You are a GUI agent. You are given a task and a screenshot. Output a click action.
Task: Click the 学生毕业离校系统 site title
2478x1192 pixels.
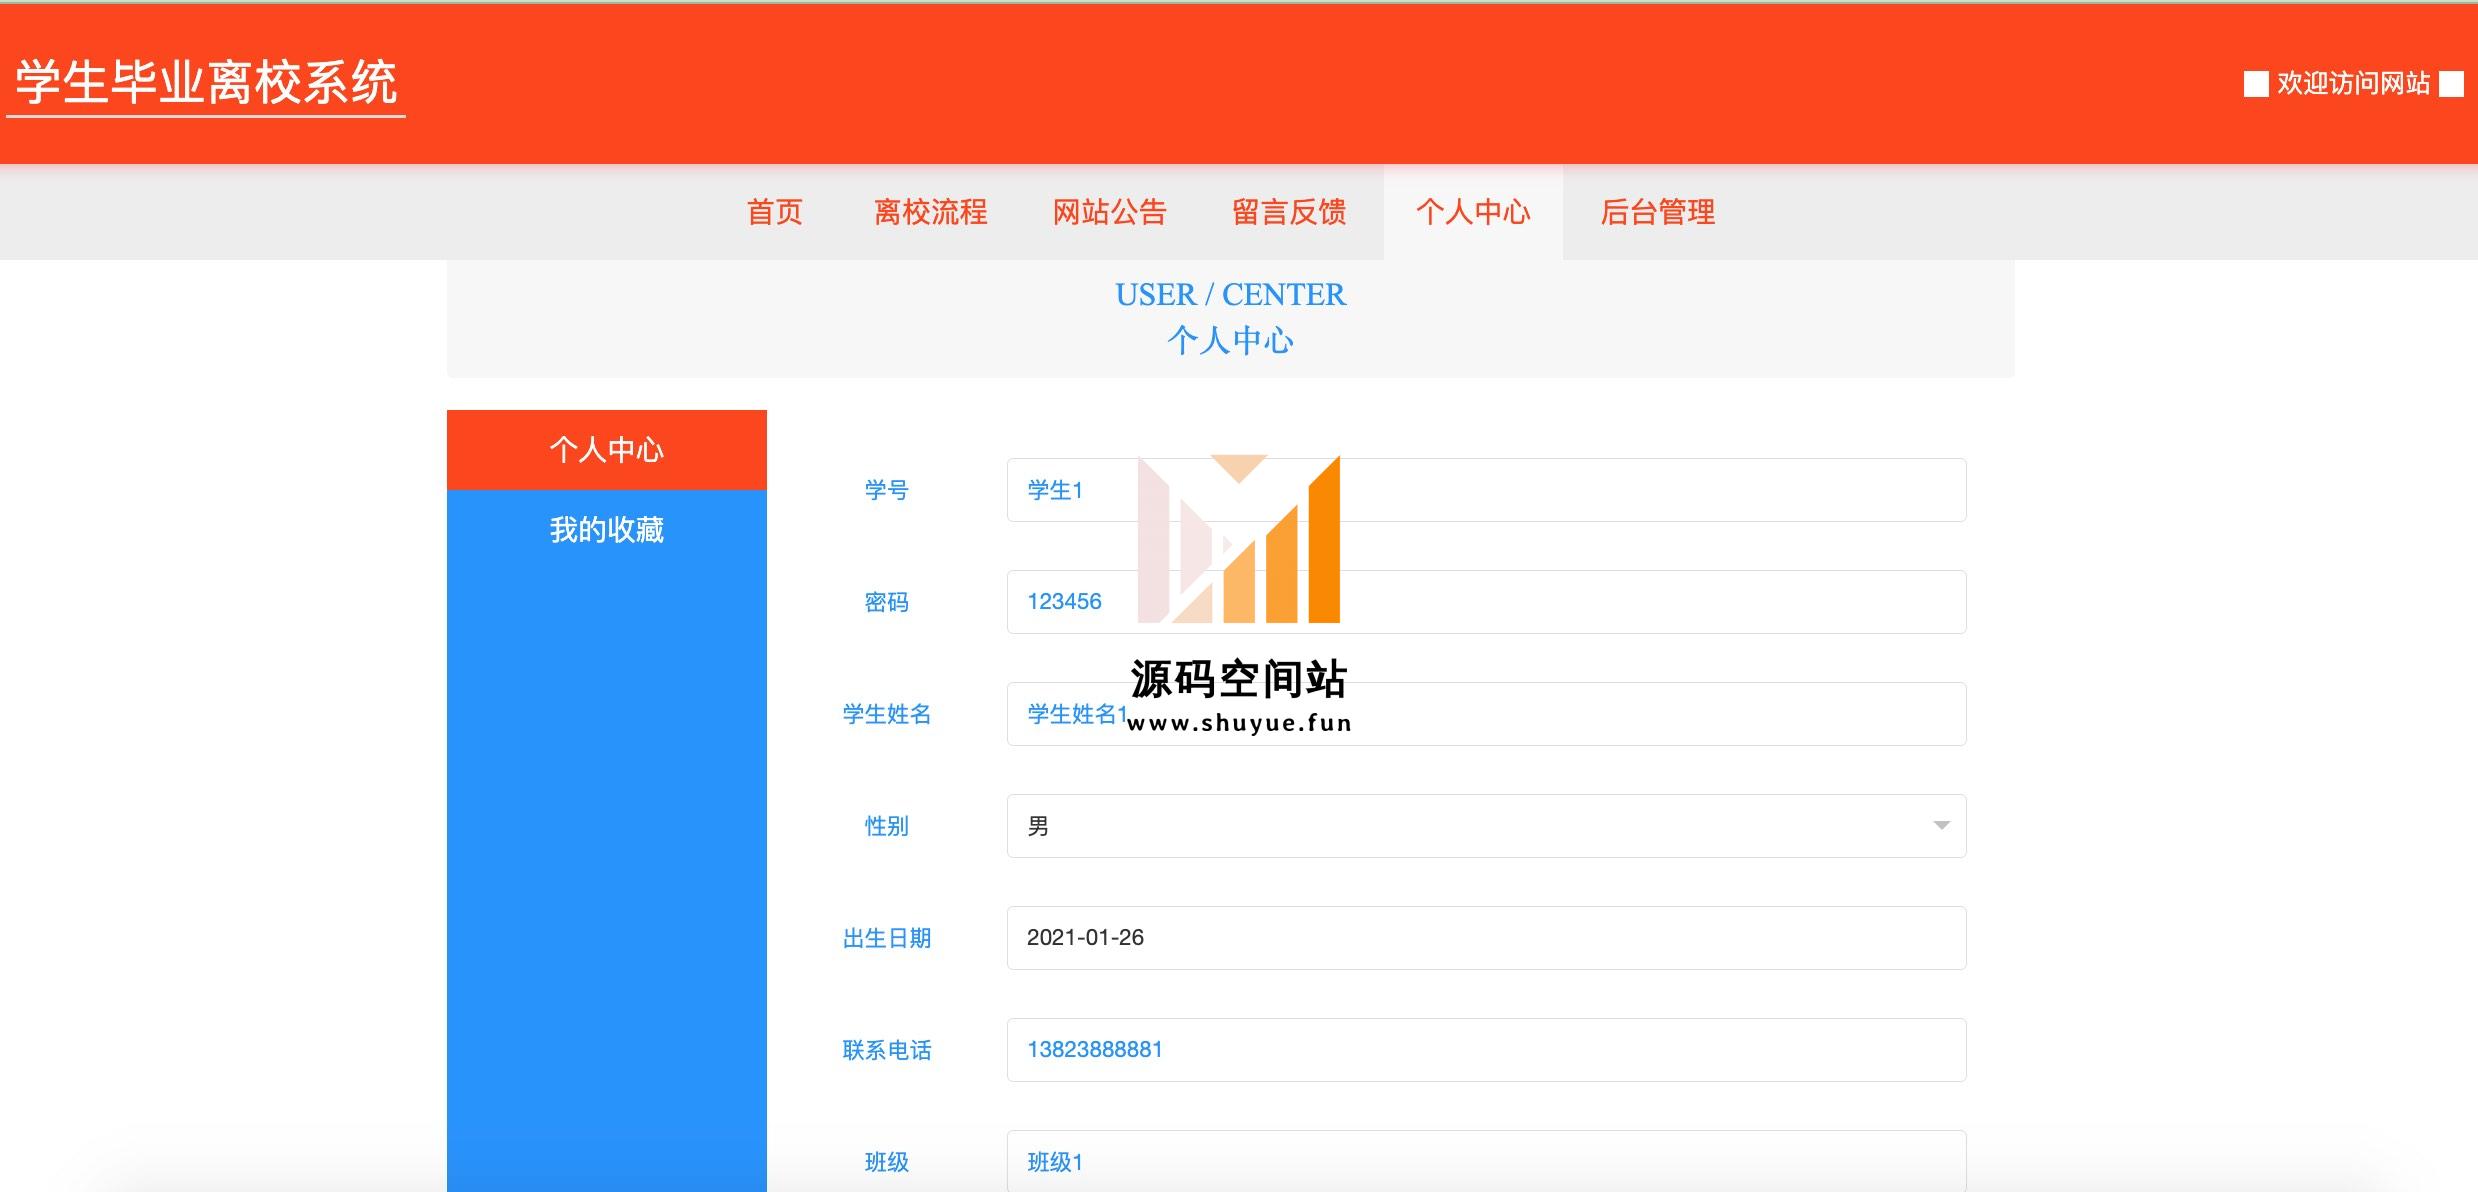[x=206, y=83]
